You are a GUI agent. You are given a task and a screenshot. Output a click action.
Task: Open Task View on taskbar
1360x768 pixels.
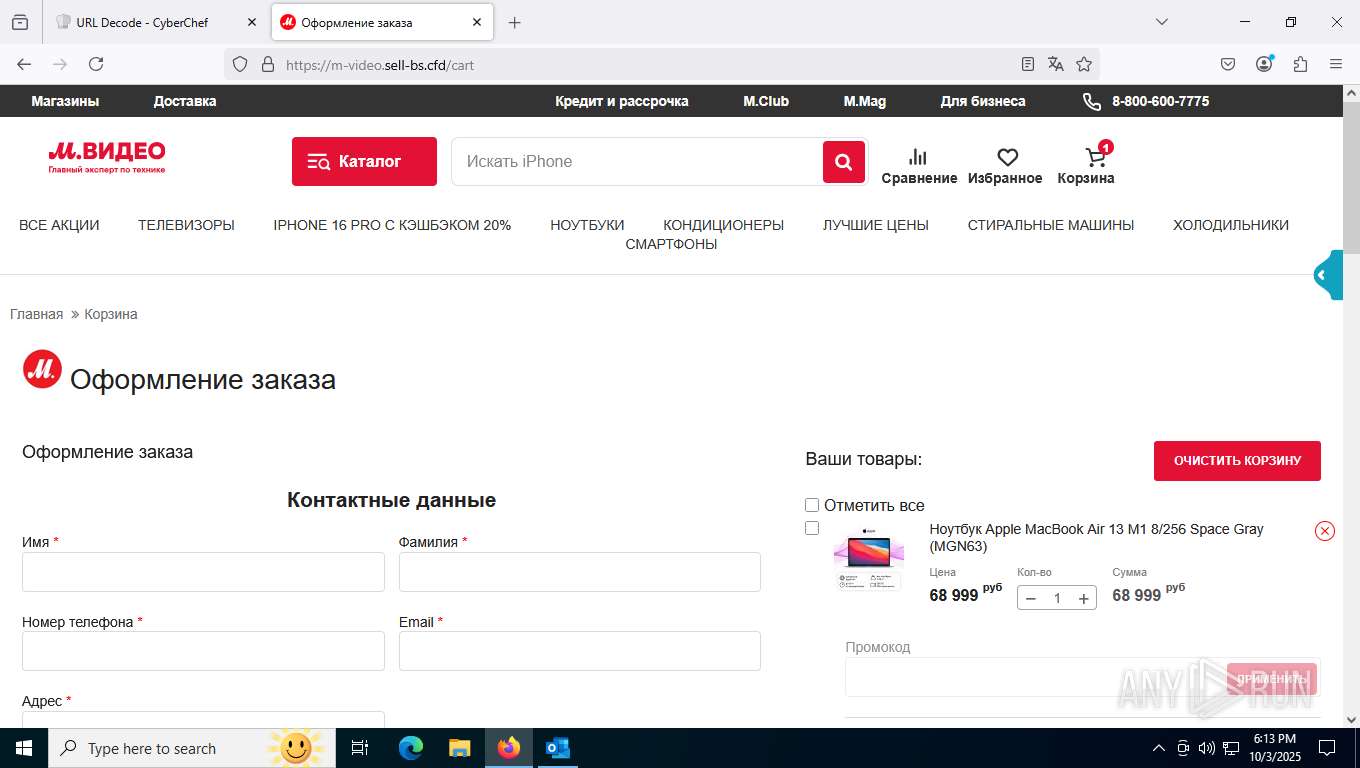click(360, 748)
